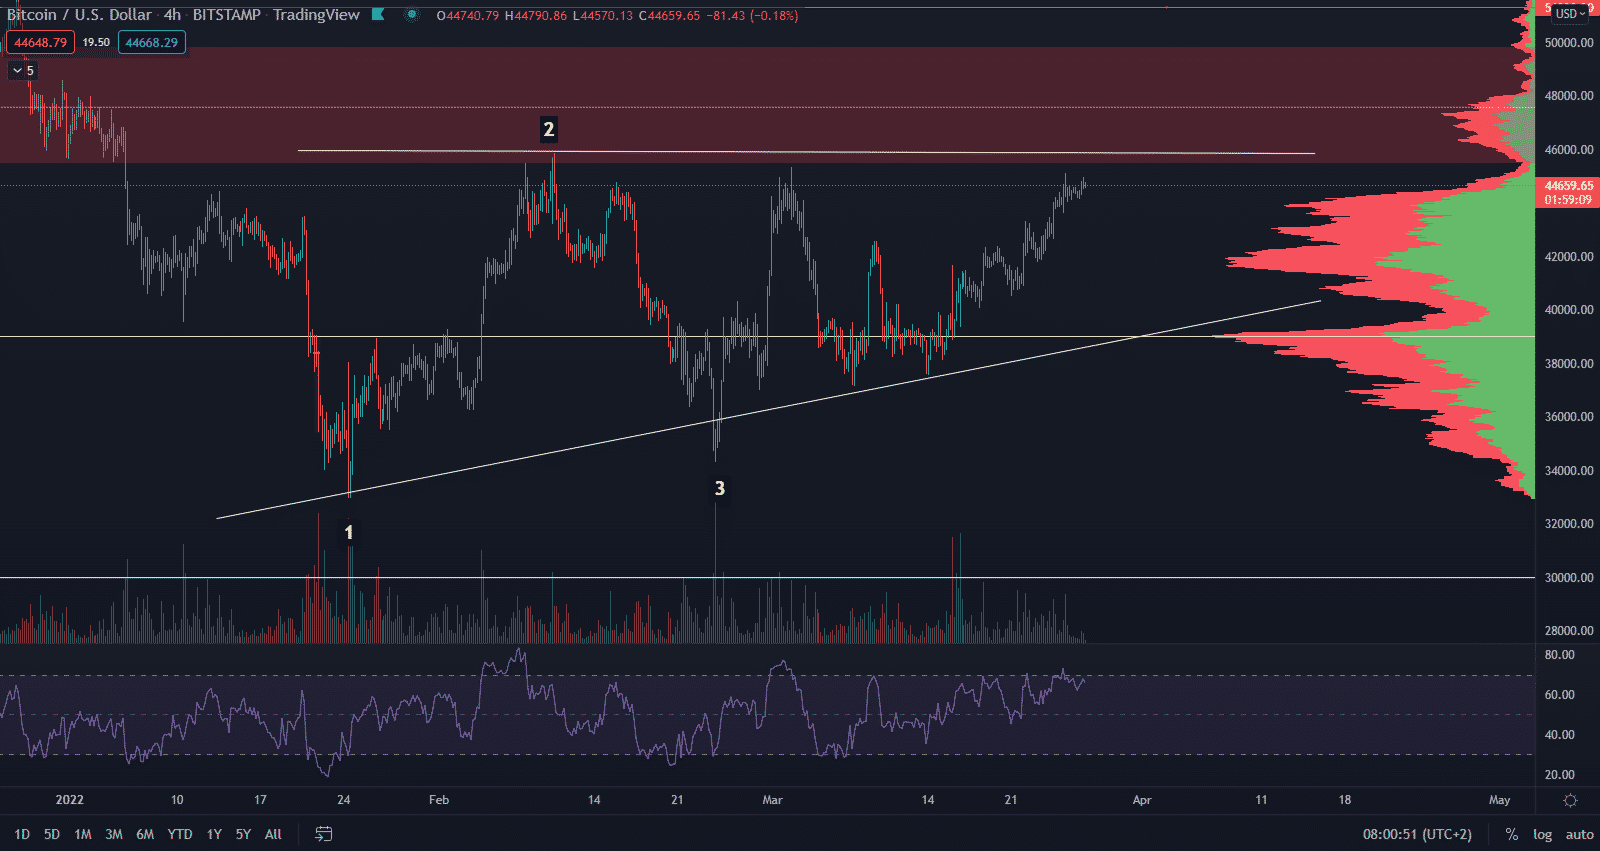
Task: Open the USD currency dropdown
Action: pos(1570,13)
